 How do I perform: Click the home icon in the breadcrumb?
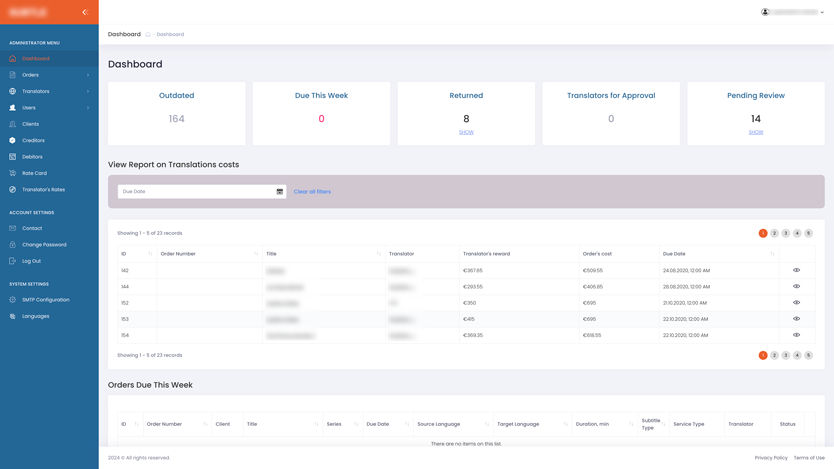pyautogui.click(x=148, y=34)
